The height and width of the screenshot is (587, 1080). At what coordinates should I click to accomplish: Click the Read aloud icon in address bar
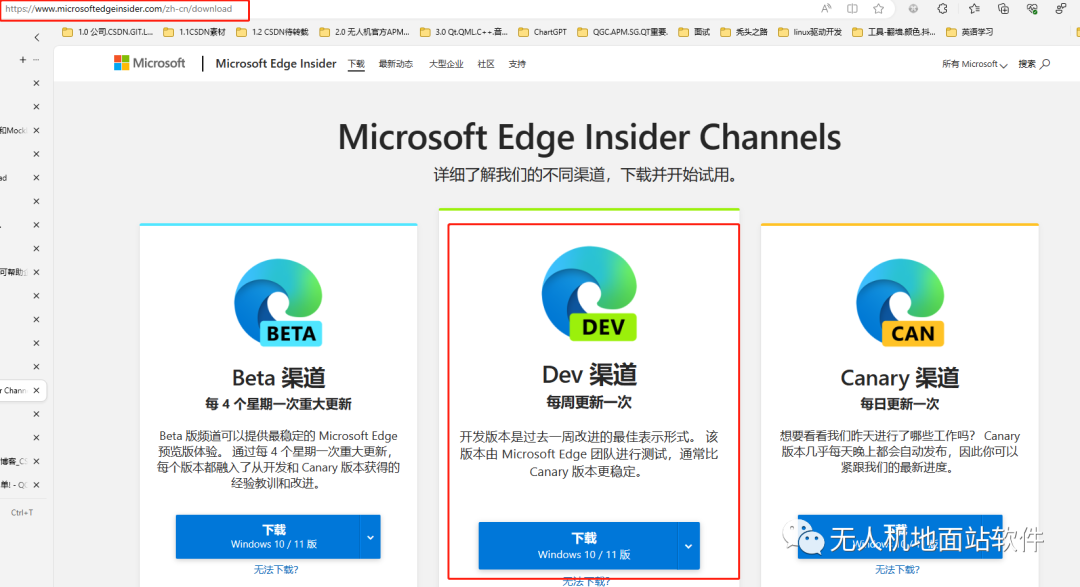click(x=826, y=9)
